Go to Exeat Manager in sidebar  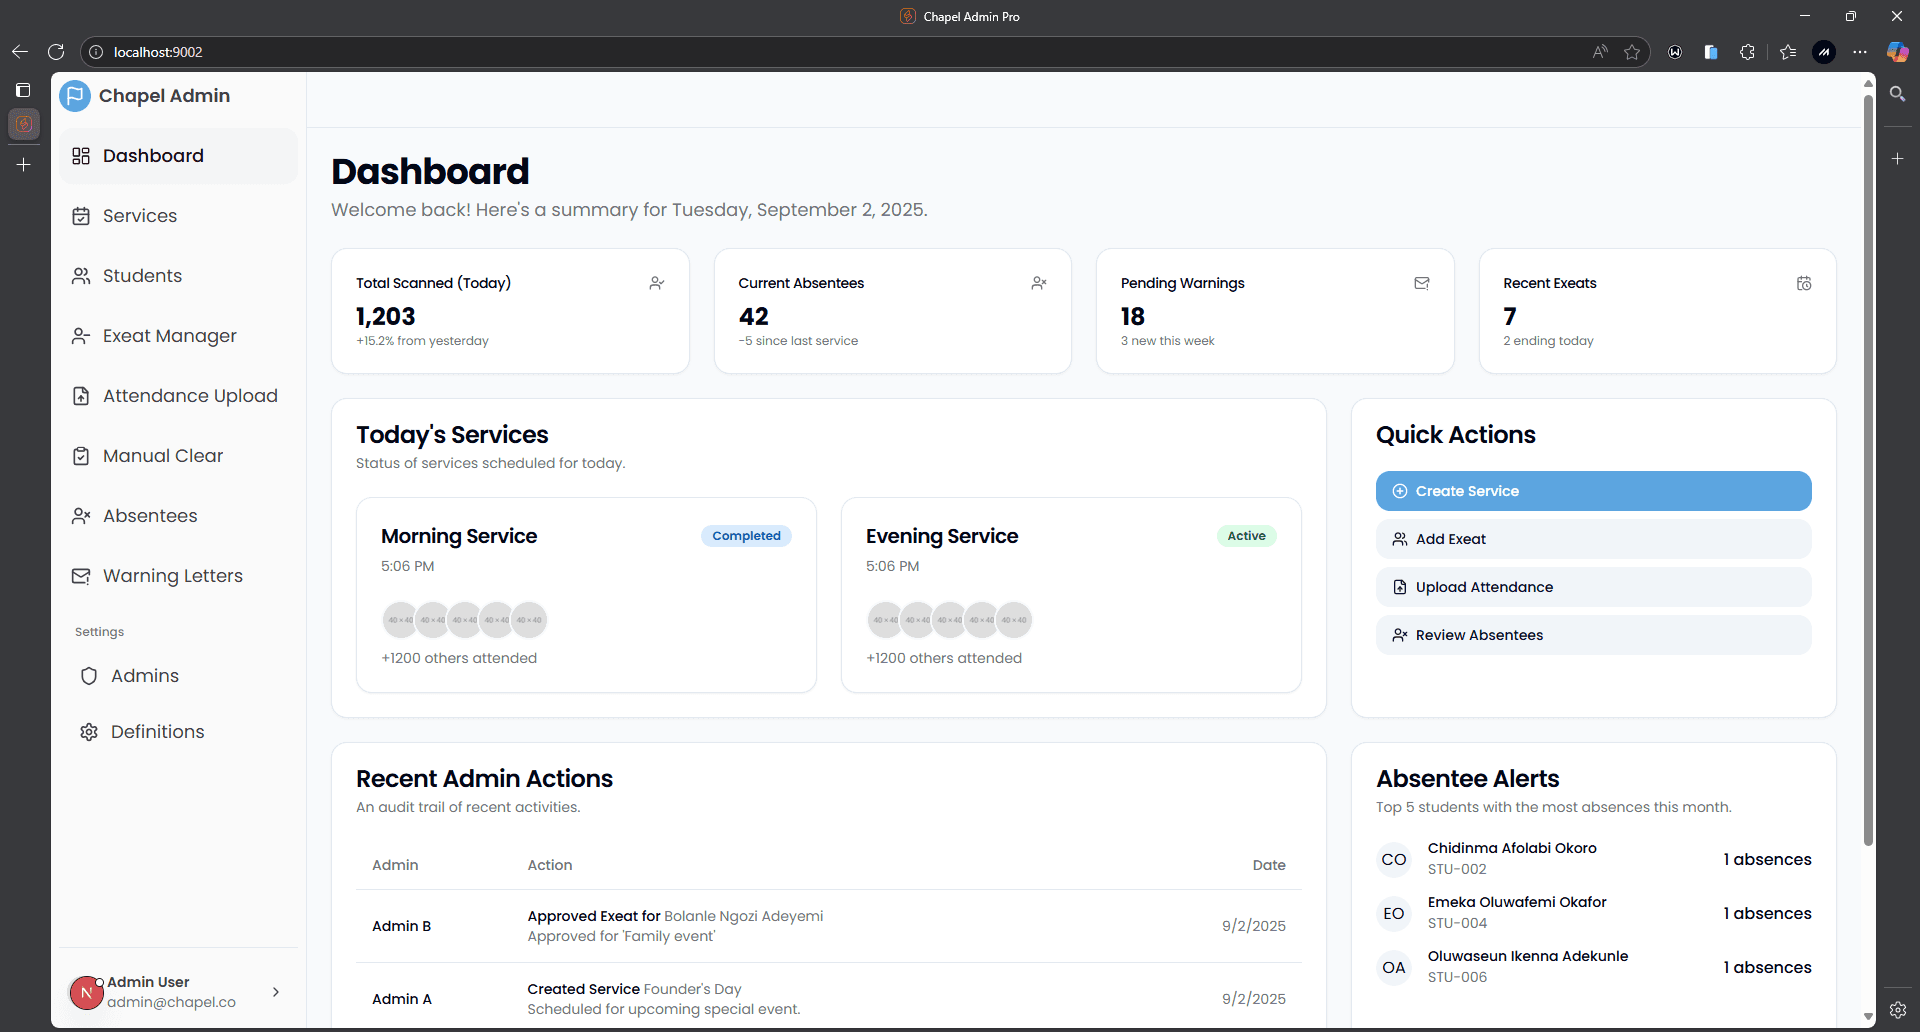coord(169,336)
